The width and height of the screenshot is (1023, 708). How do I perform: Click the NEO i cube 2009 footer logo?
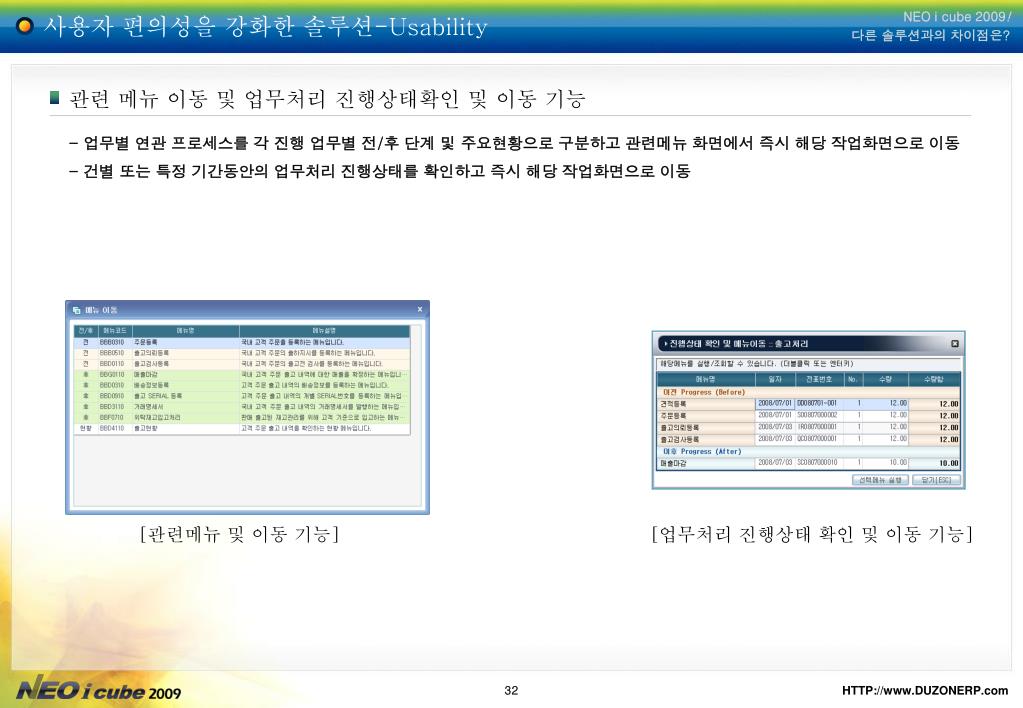click(x=99, y=690)
